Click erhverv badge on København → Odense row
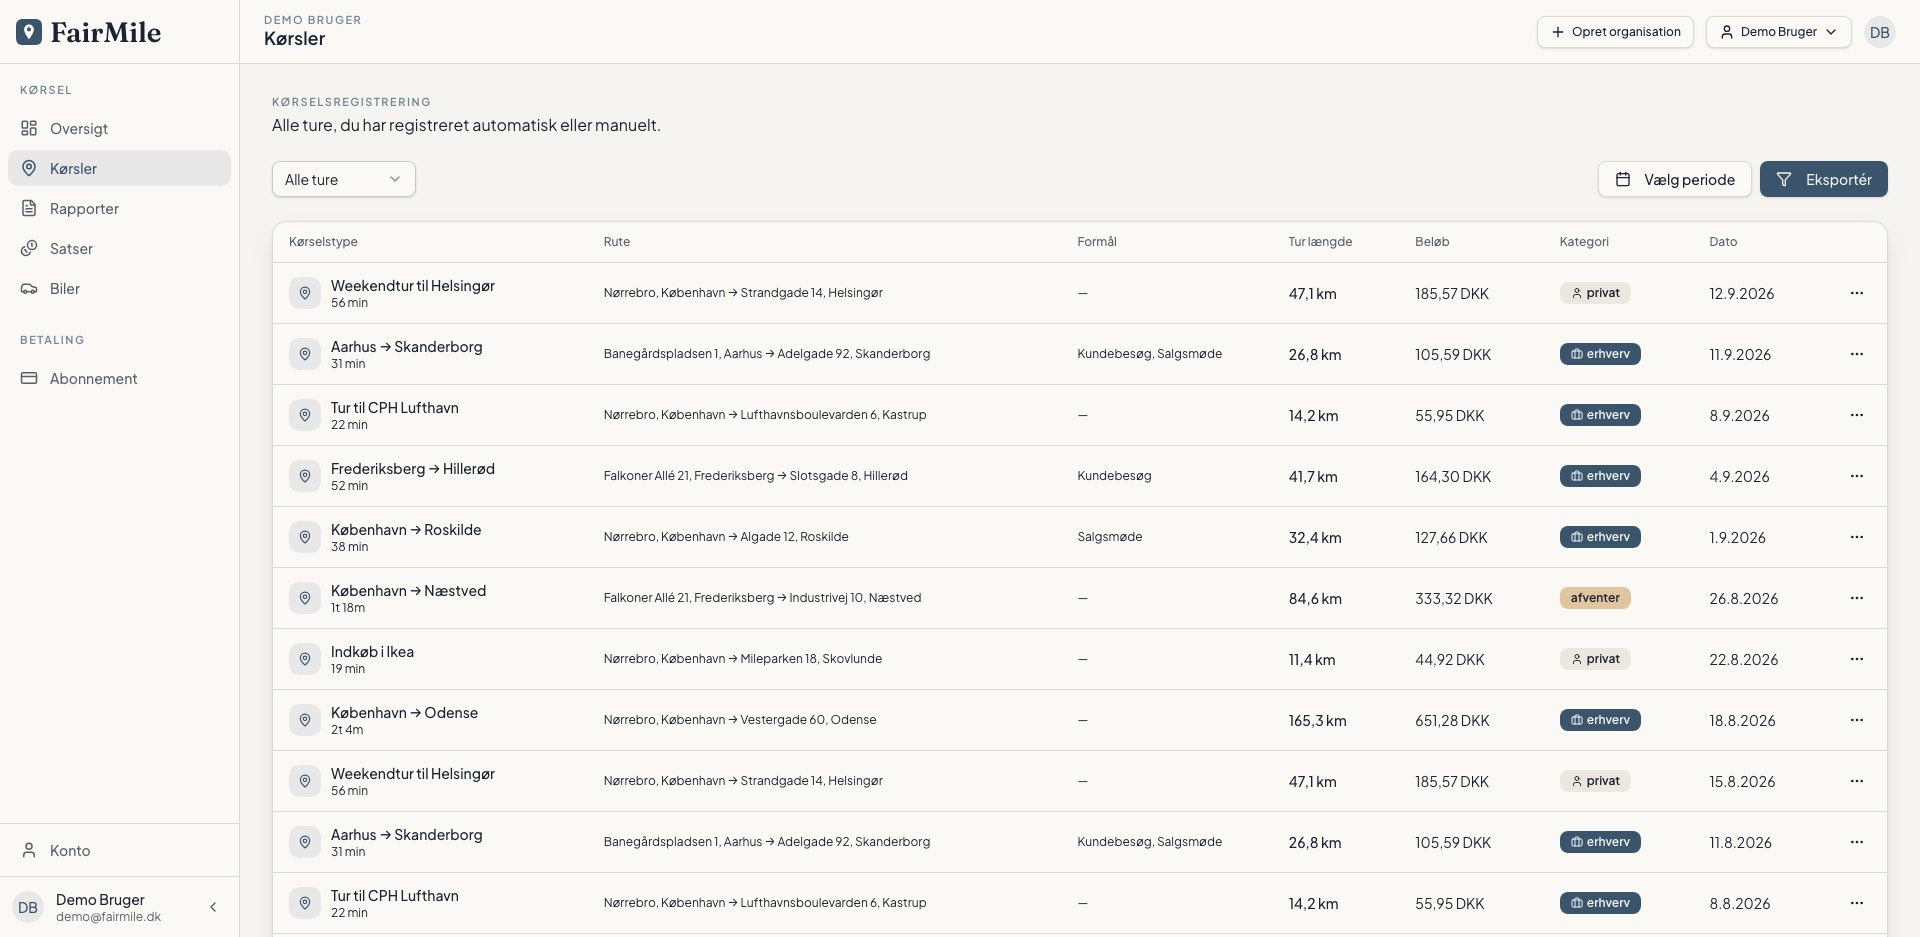 point(1600,720)
